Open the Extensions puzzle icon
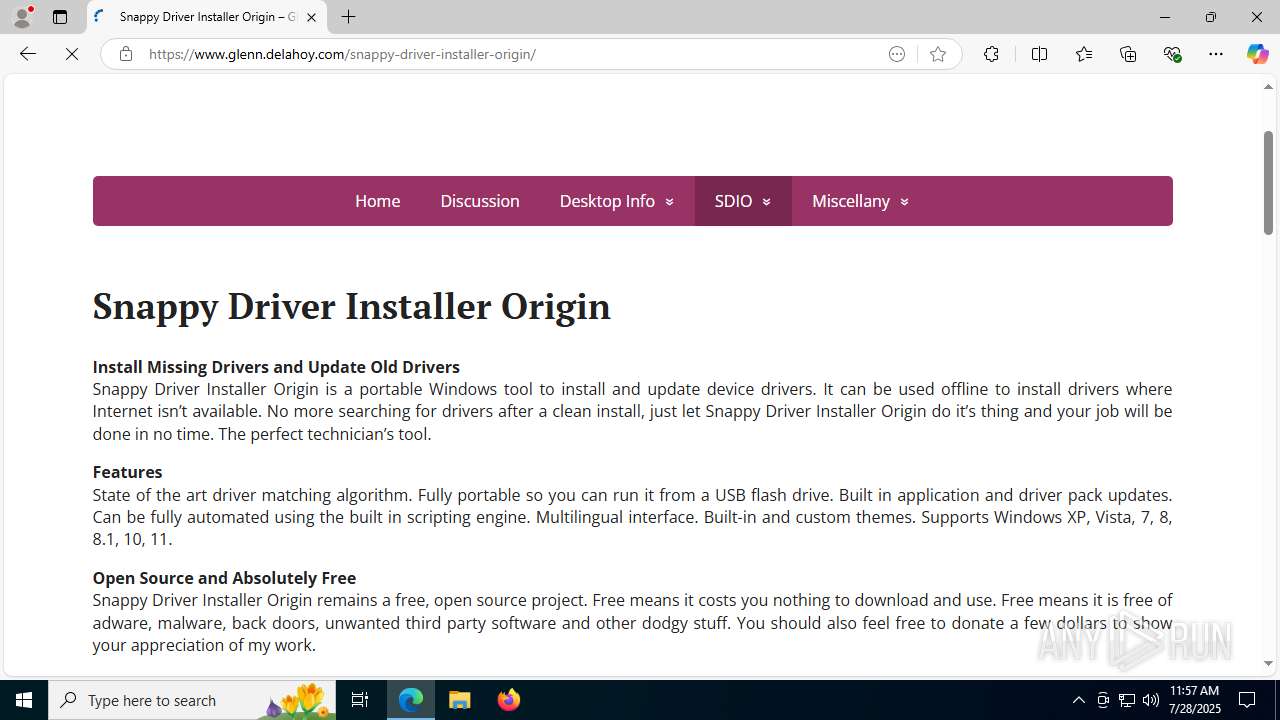 coord(991,54)
